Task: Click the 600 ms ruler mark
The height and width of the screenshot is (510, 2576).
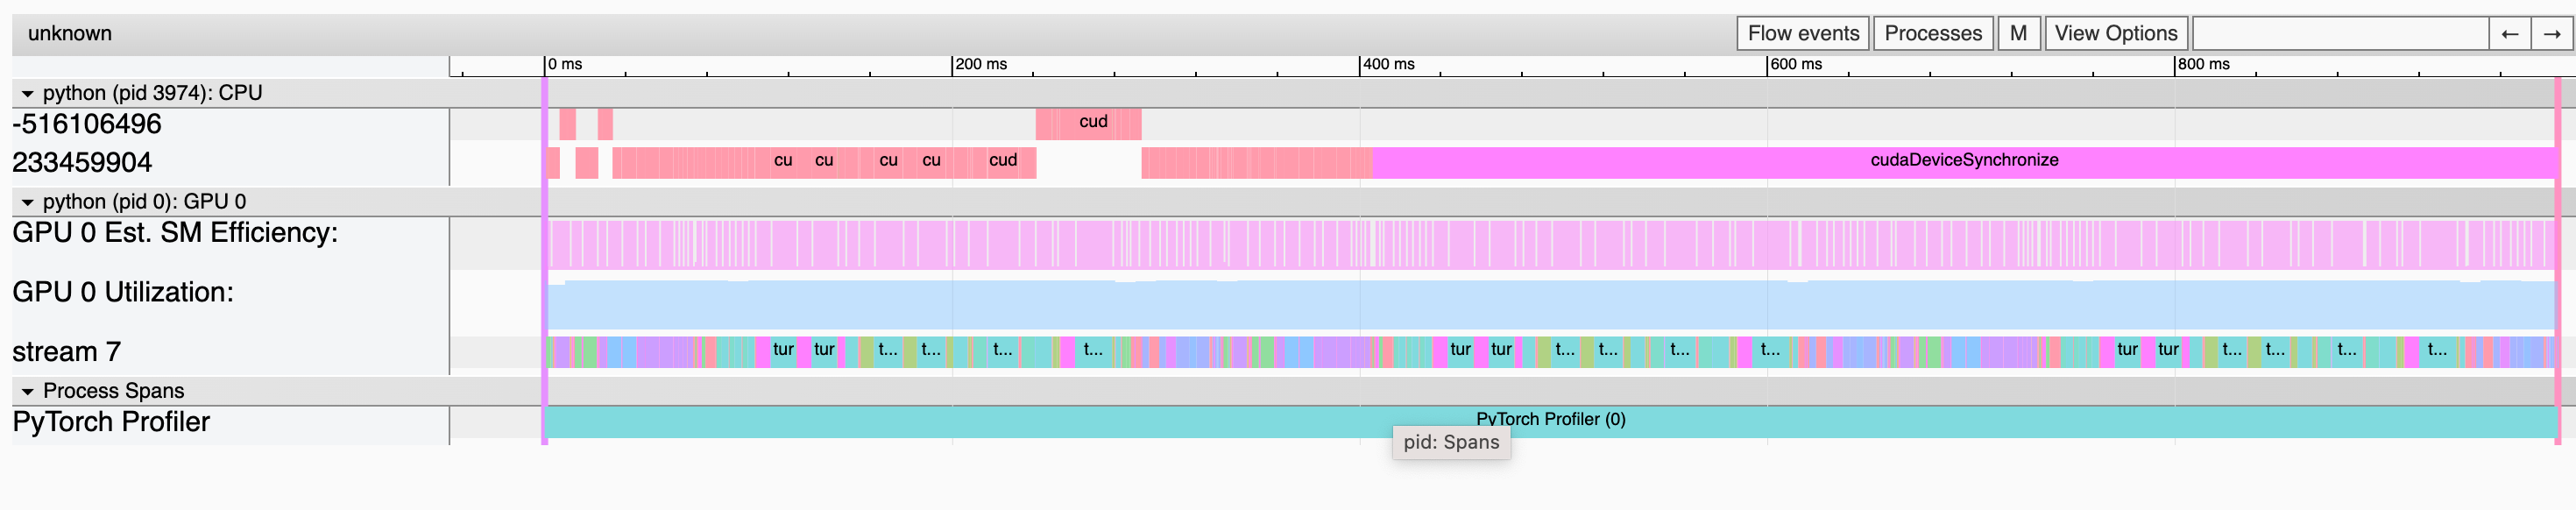Action: tap(1796, 64)
